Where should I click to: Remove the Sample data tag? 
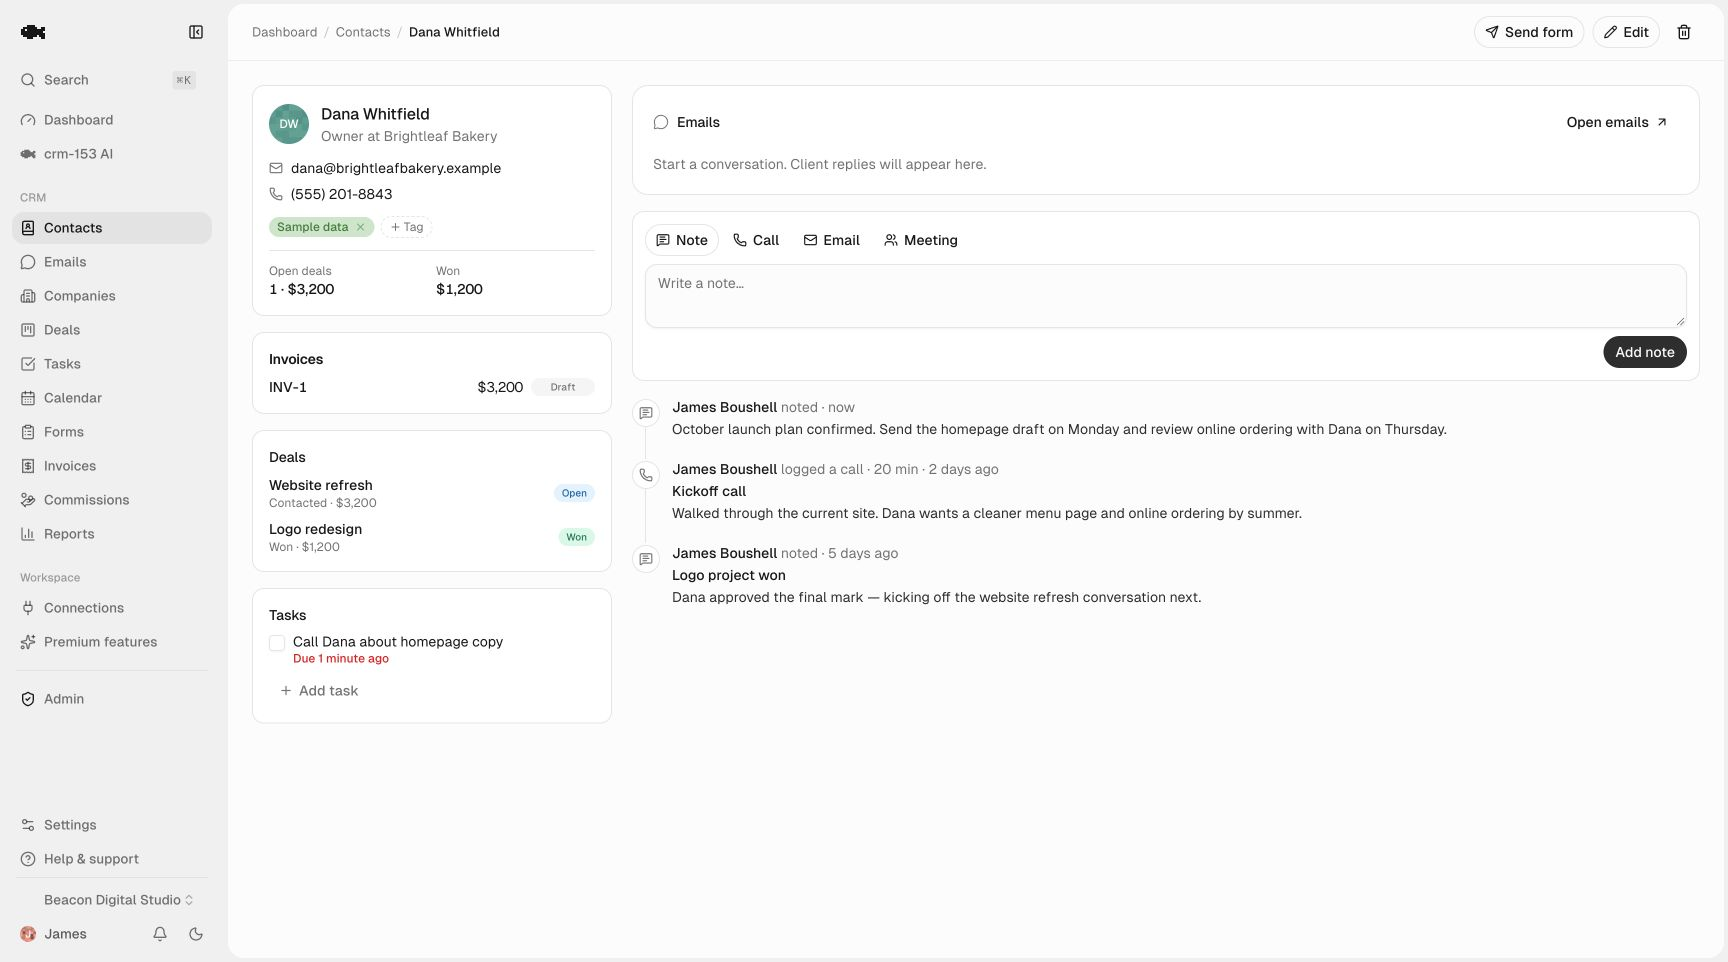click(x=361, y=227)
